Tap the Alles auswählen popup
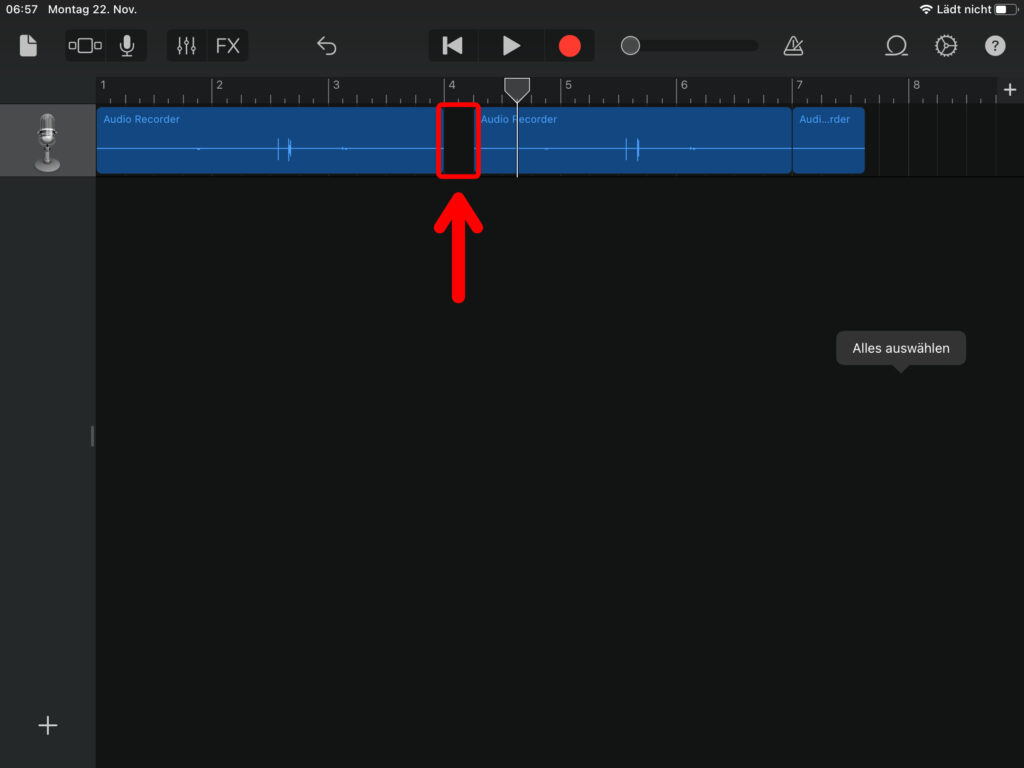Screen dimensions: 1024x768 (x=901, y=349)
